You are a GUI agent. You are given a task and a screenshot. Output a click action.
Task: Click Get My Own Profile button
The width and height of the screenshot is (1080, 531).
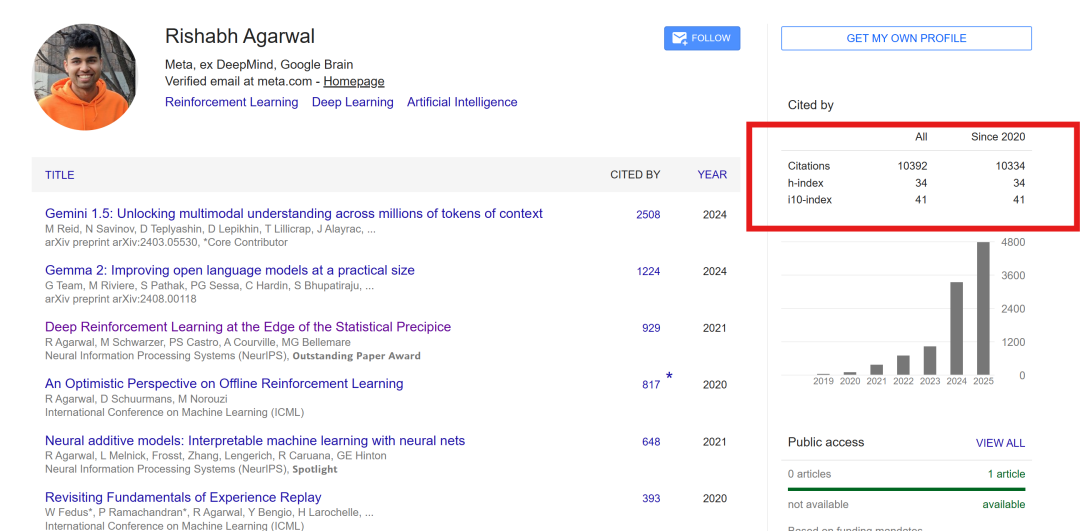pyautogui.click(x=906, y=39)
